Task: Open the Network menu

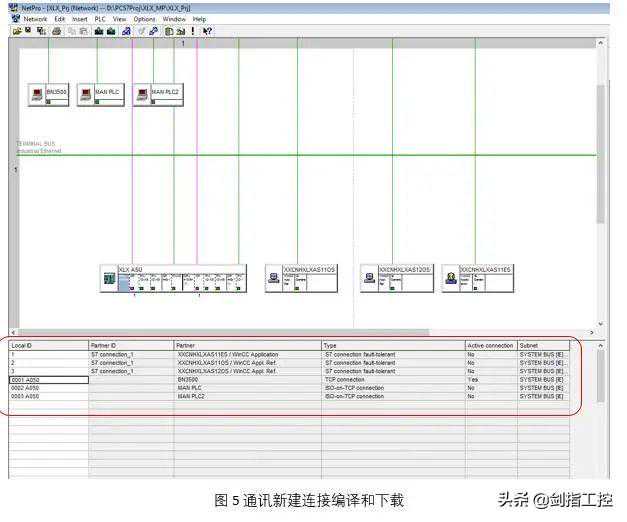Action: tap(35, 19)
